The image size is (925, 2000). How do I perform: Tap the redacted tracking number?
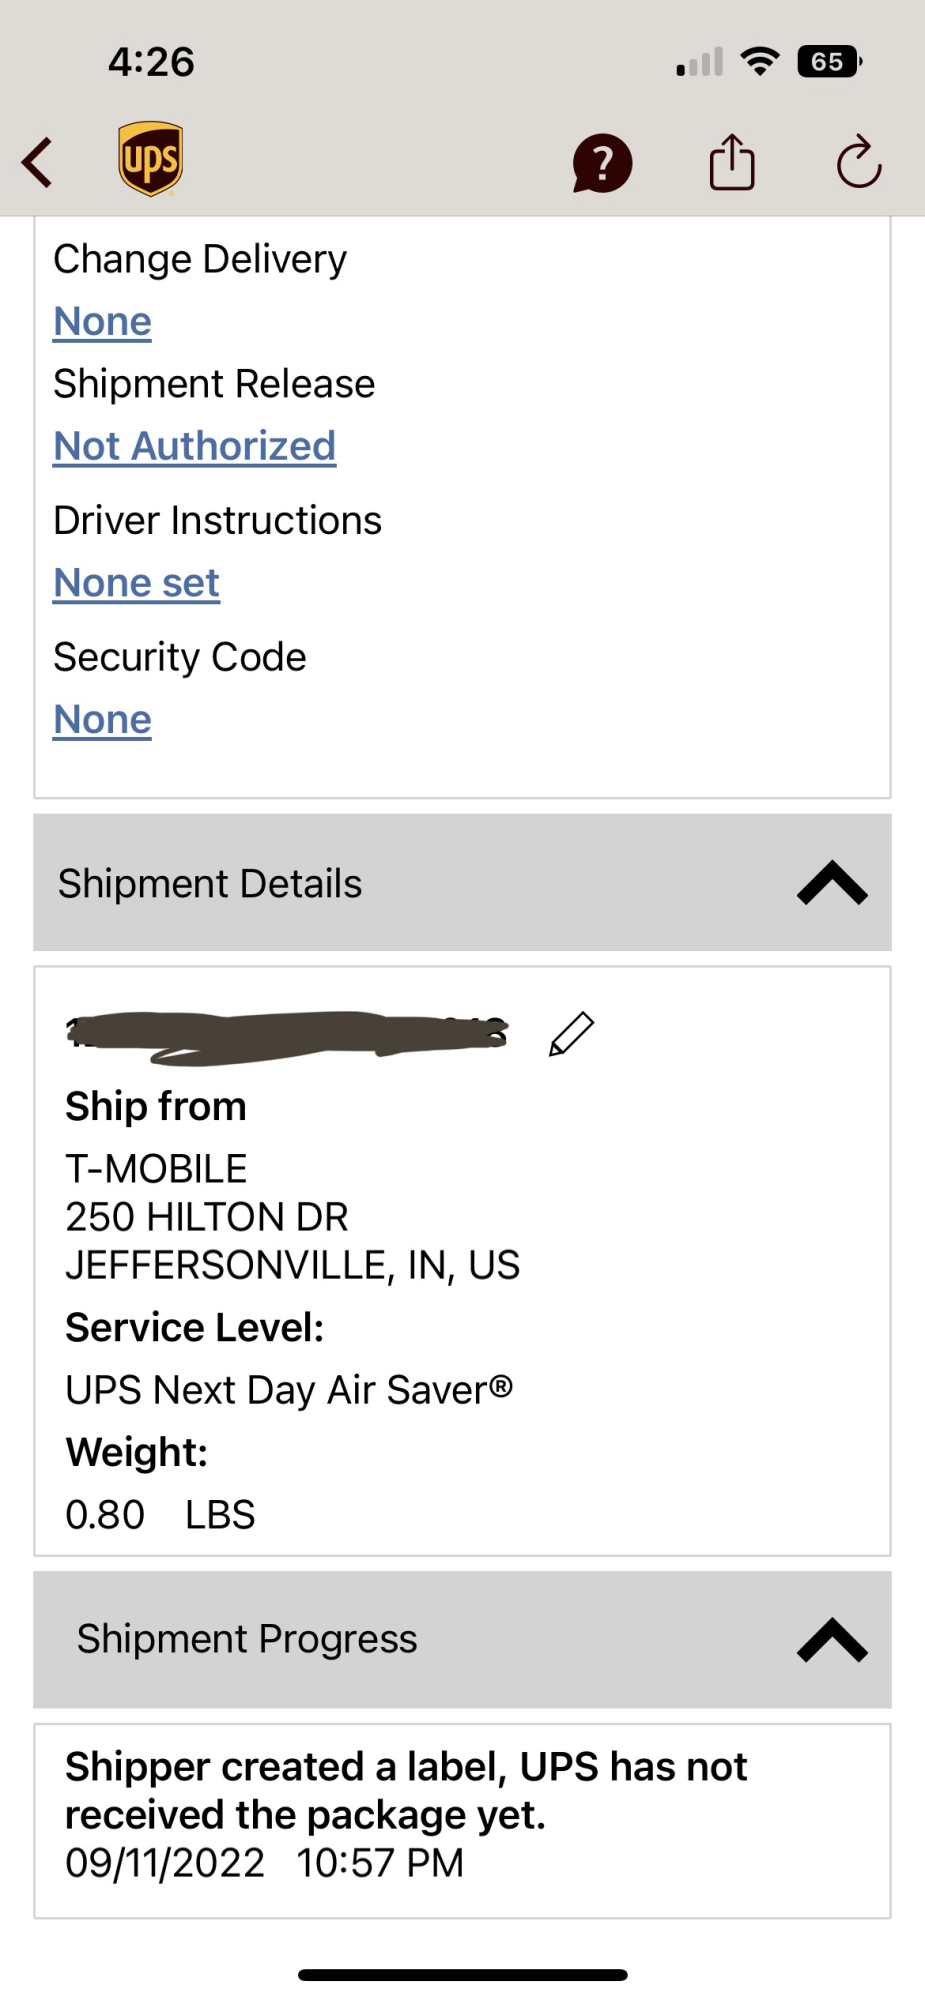click(288, 1034)
